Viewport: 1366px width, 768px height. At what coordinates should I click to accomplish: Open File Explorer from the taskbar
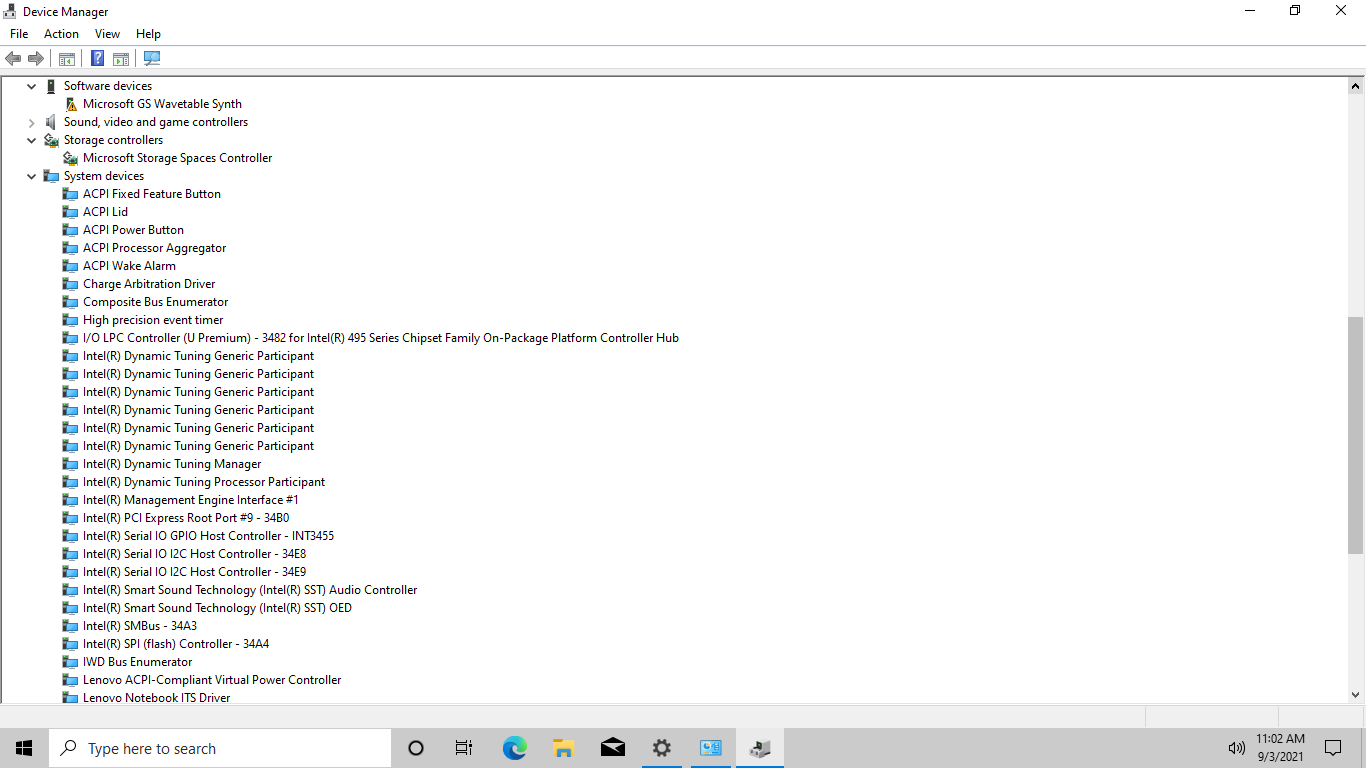point(563,748)
